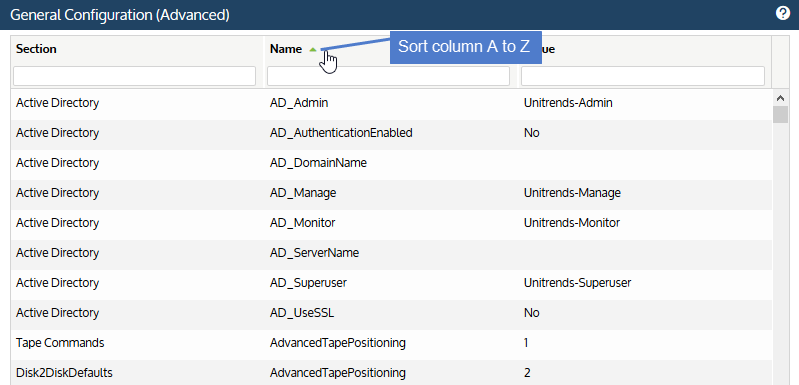Screen dimensions: 799x385
Task: Select Active Directory section in AD_DomainName row
Action: coord(58,163)
